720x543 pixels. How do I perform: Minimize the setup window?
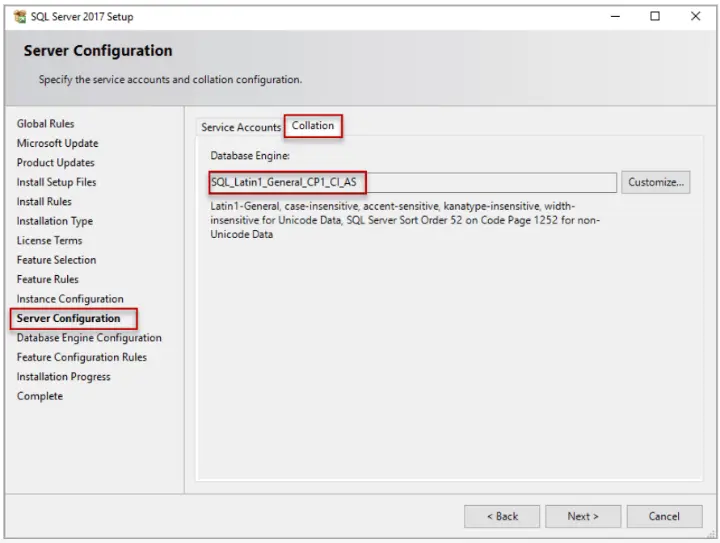tap(615, 17)
